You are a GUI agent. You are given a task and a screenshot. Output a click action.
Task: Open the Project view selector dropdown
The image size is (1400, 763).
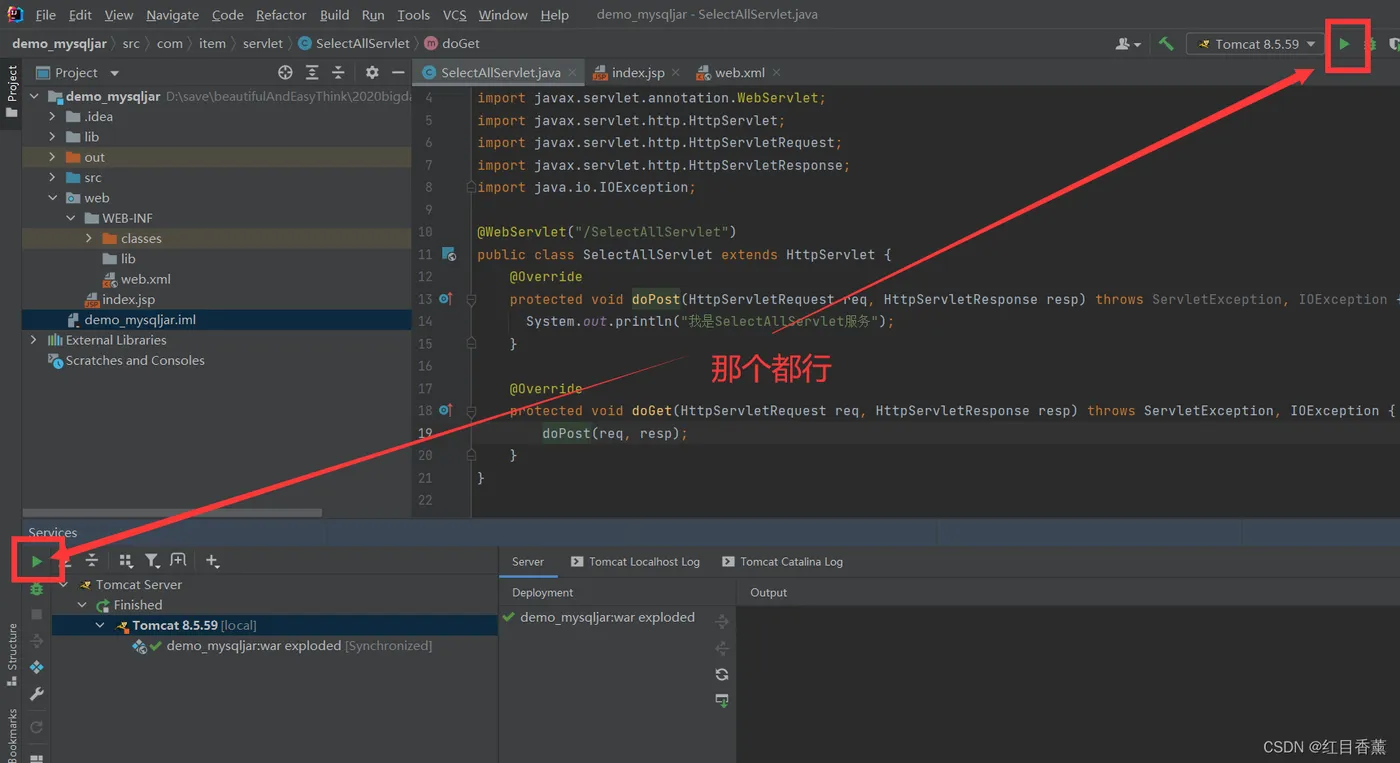pos(77,72)
